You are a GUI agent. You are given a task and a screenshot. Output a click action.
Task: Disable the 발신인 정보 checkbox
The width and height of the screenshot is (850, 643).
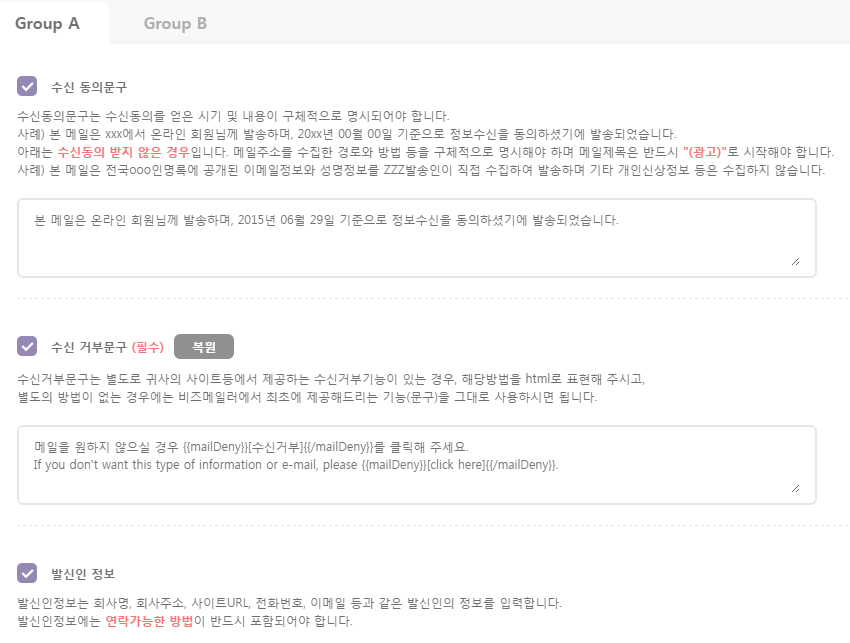[27, 573]
